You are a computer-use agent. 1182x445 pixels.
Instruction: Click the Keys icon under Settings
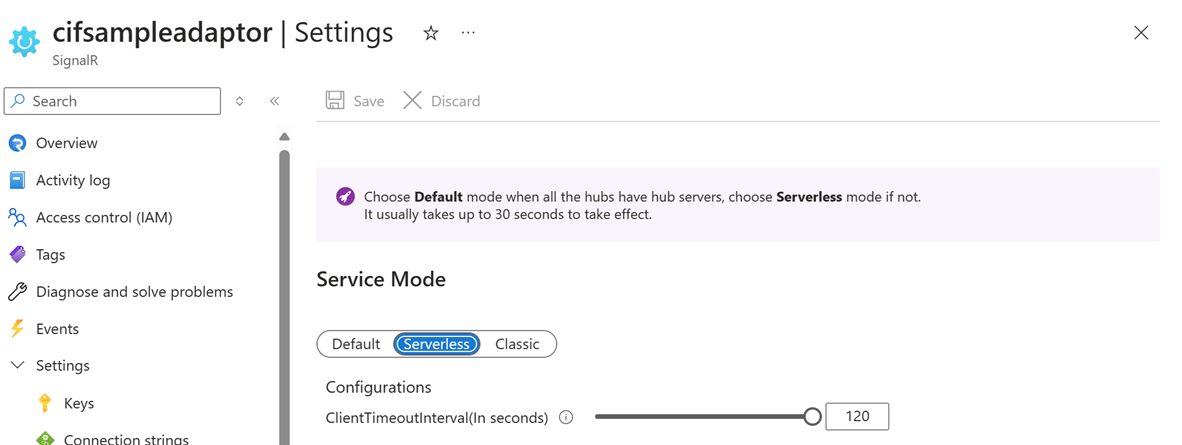(x=45, y=404)
